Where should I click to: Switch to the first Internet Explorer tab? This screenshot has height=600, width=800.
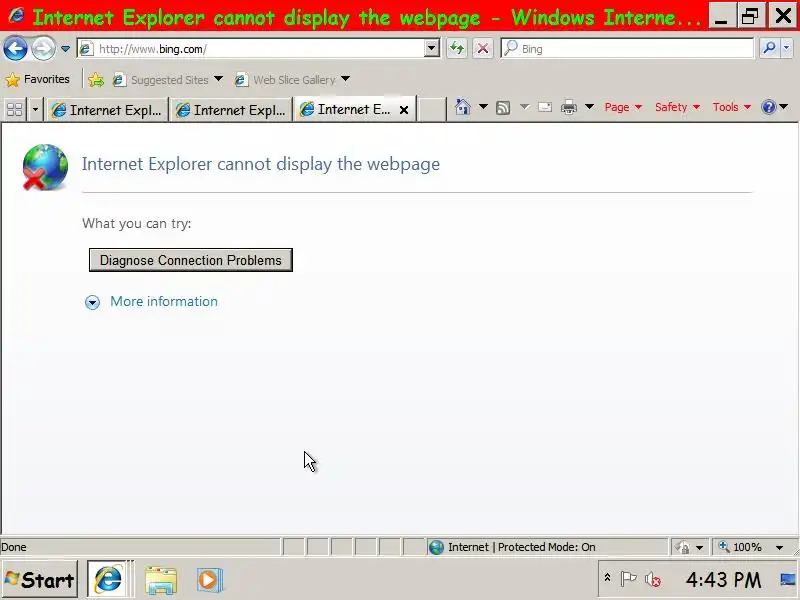(107, 110)
